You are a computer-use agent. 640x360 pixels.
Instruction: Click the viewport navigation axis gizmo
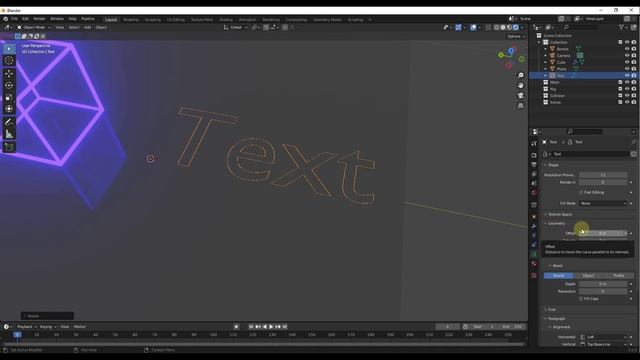(511, 57)
